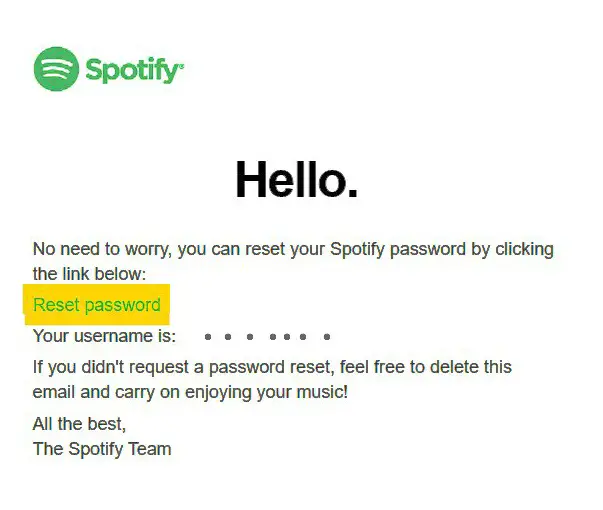Click 'delete this' in the message body
This screenshot has height=510, width=603.
pos(471,367)
